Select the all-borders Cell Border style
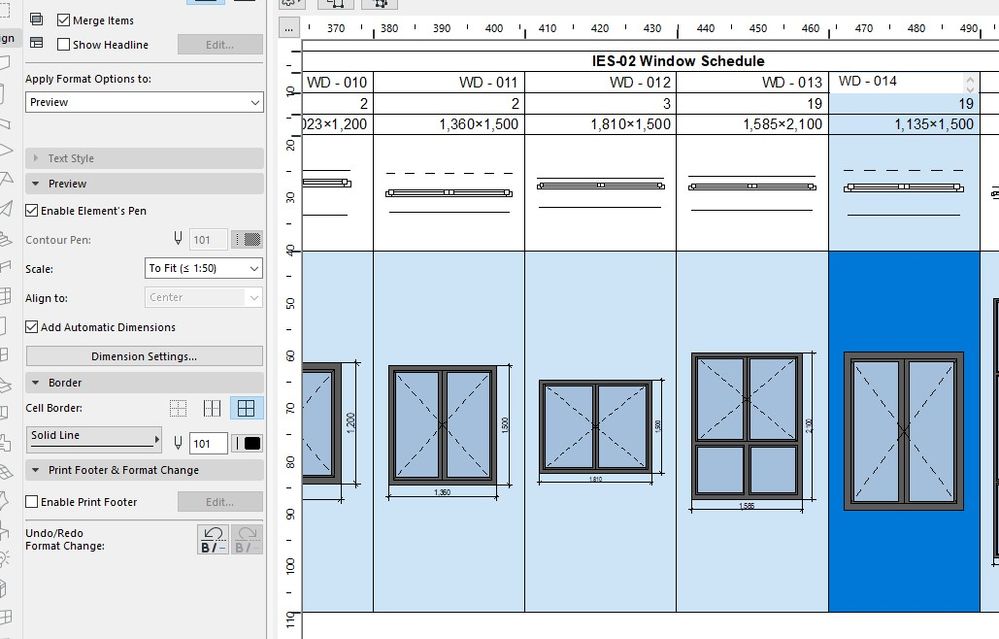Image resolution: width=999 pixels, height=639 pixels. pos(245,408)
